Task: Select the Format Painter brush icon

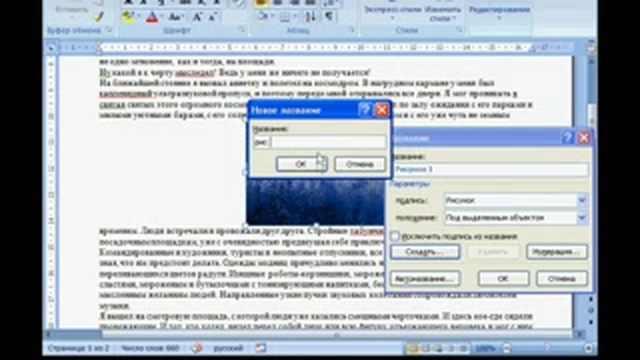Action: [98, 16]
